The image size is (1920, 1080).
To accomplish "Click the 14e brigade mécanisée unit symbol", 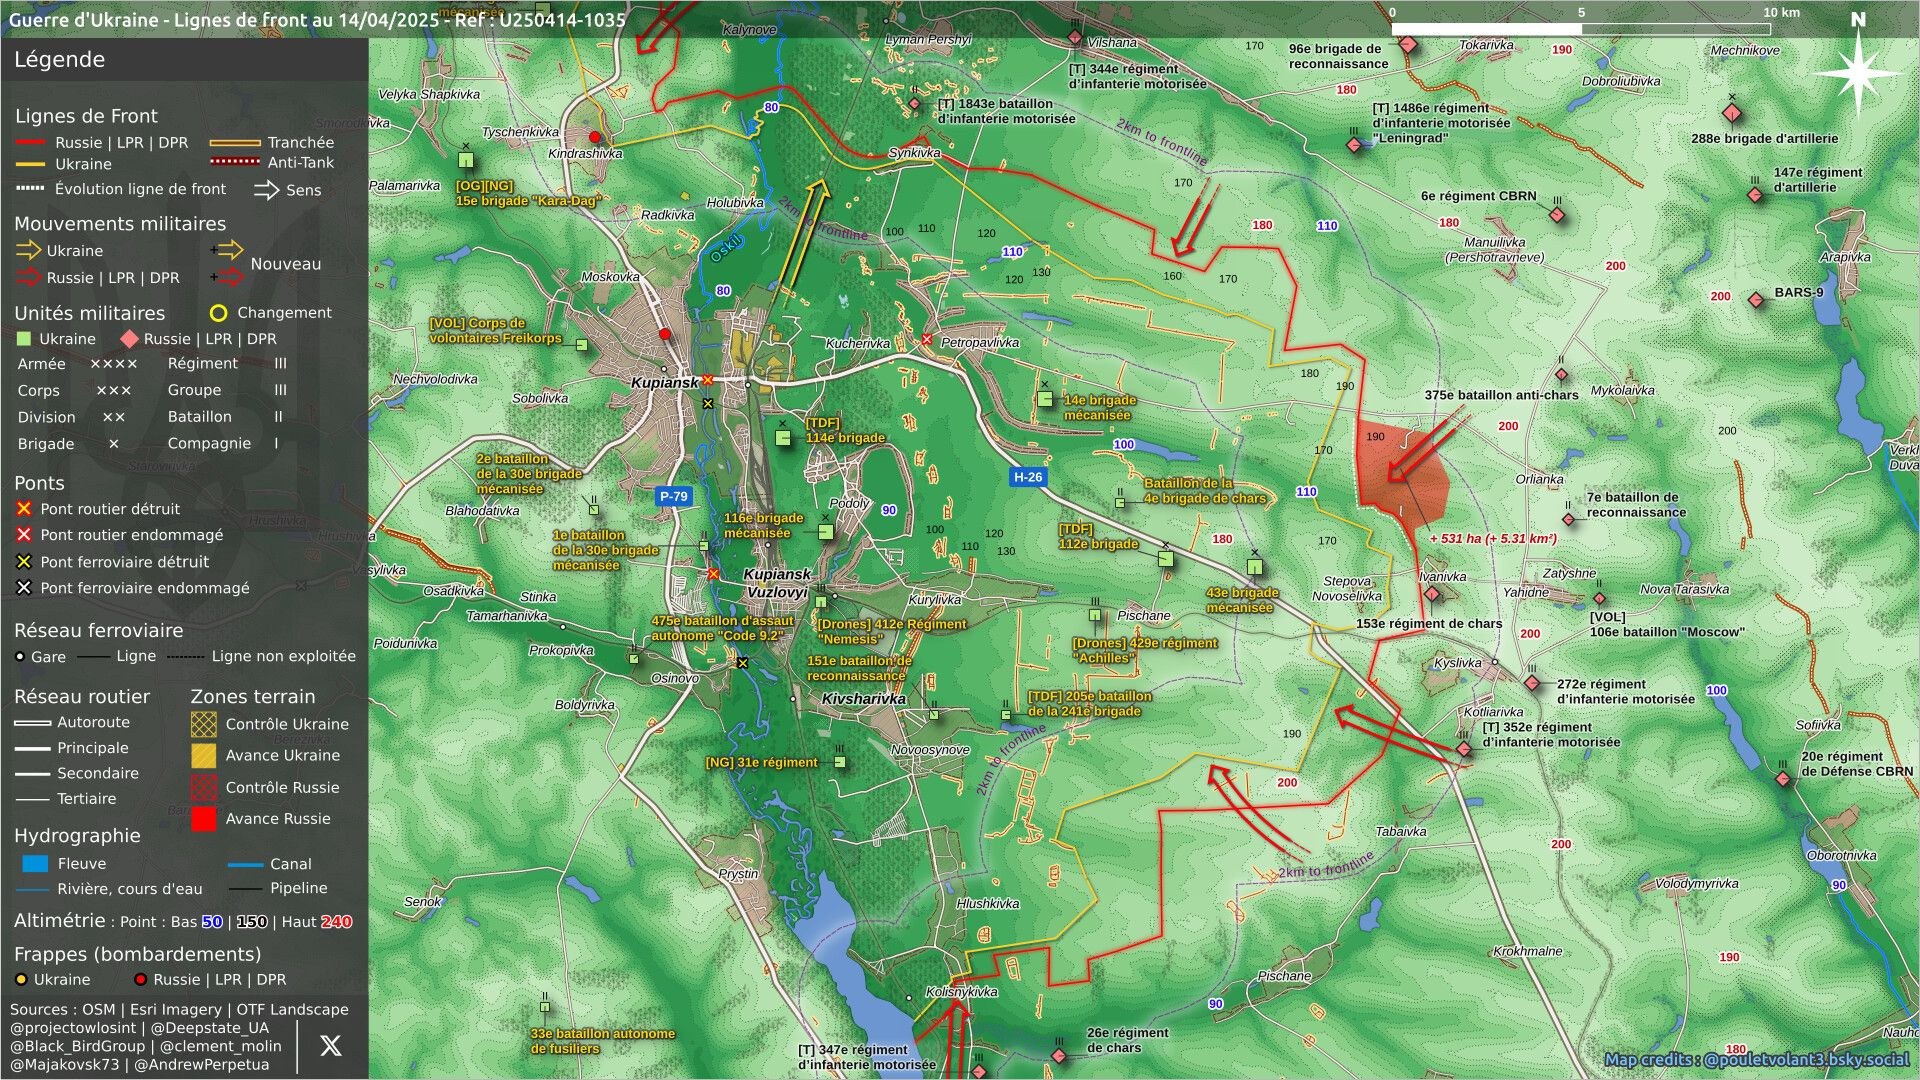I will (1045, 399).
